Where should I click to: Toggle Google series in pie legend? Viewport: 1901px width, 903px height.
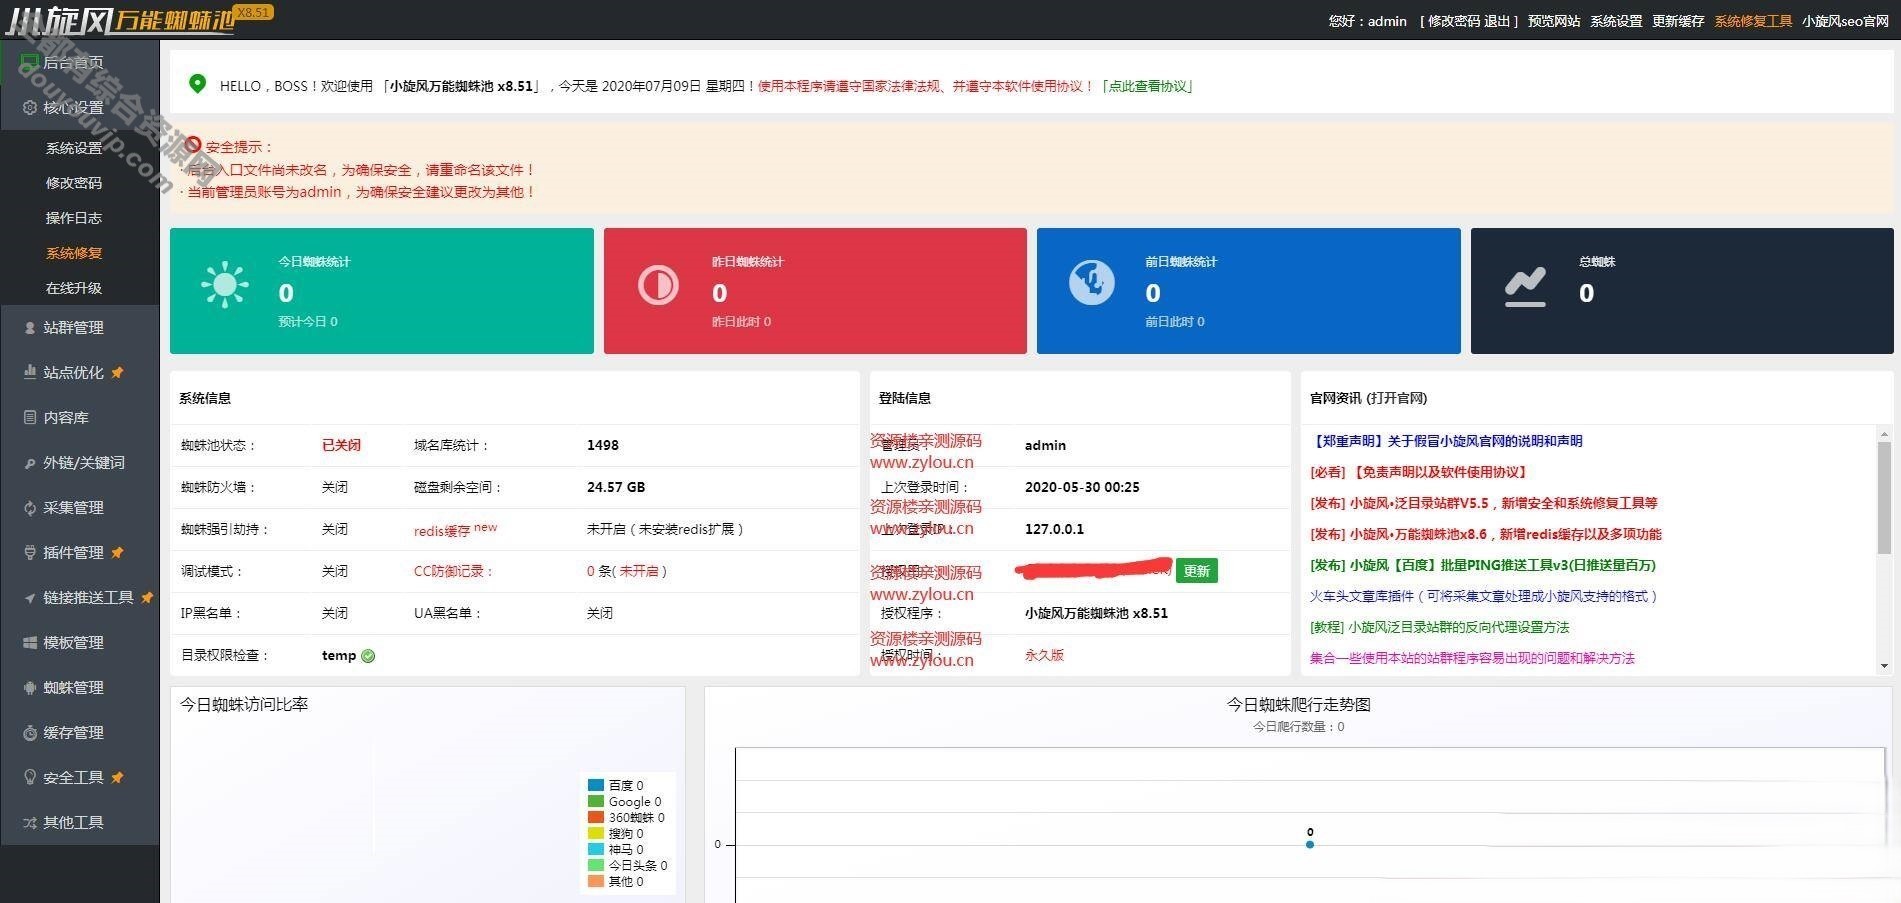(624, 801)
